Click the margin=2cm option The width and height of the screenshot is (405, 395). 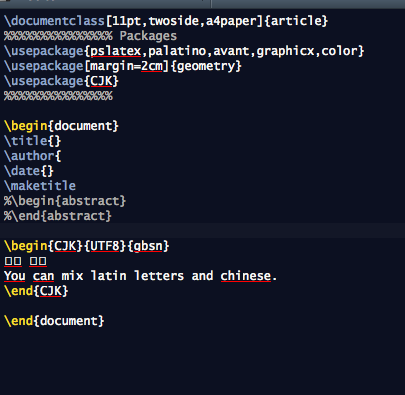click(126, 66)
